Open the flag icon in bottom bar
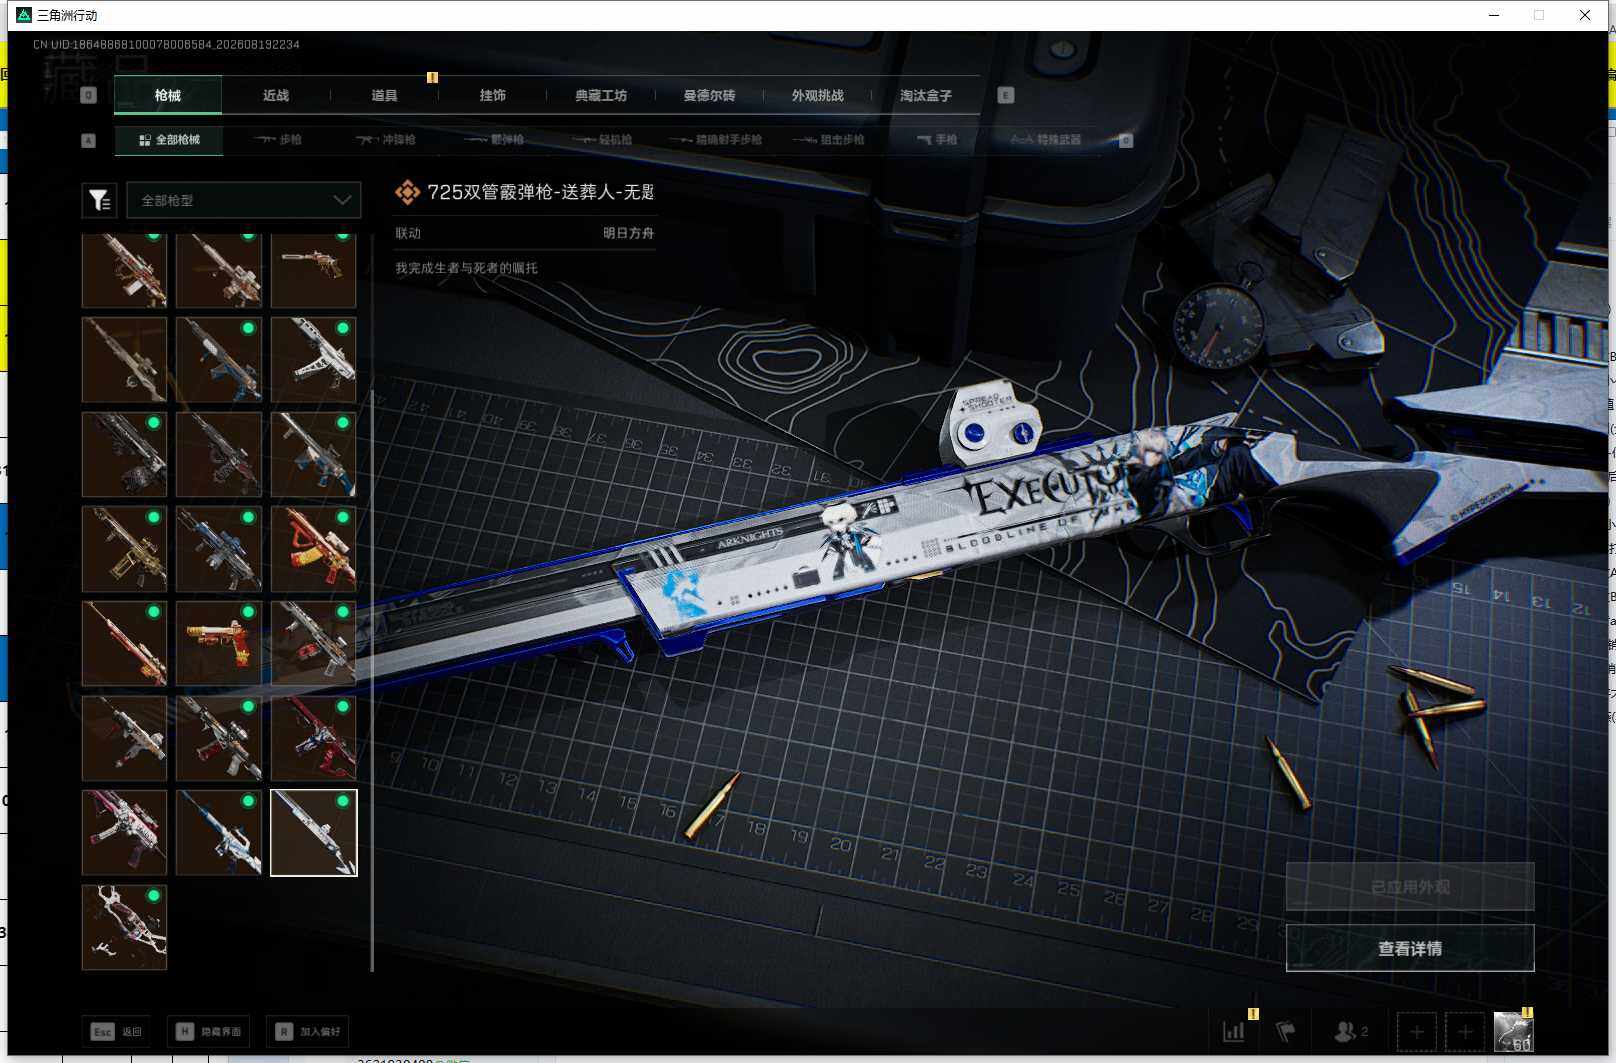The image size is (1616, 1063). [1286, 1031]
